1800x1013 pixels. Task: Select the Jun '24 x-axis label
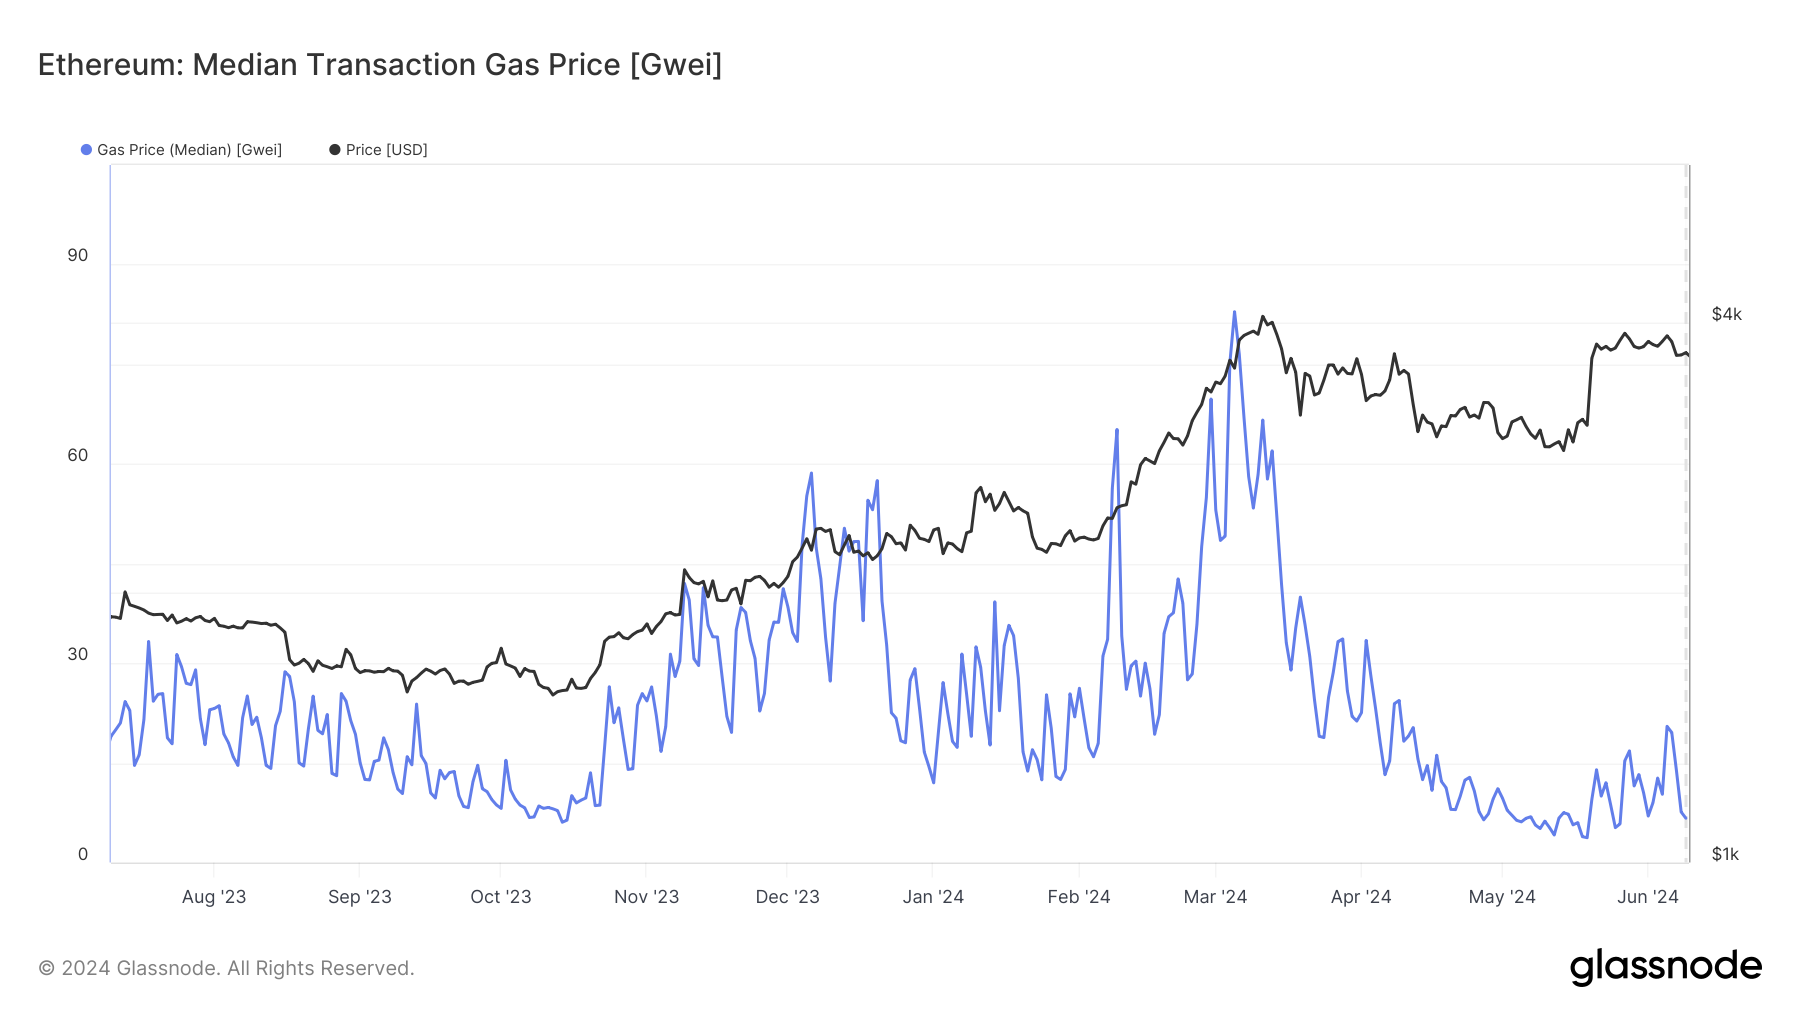coord(1648,897)
